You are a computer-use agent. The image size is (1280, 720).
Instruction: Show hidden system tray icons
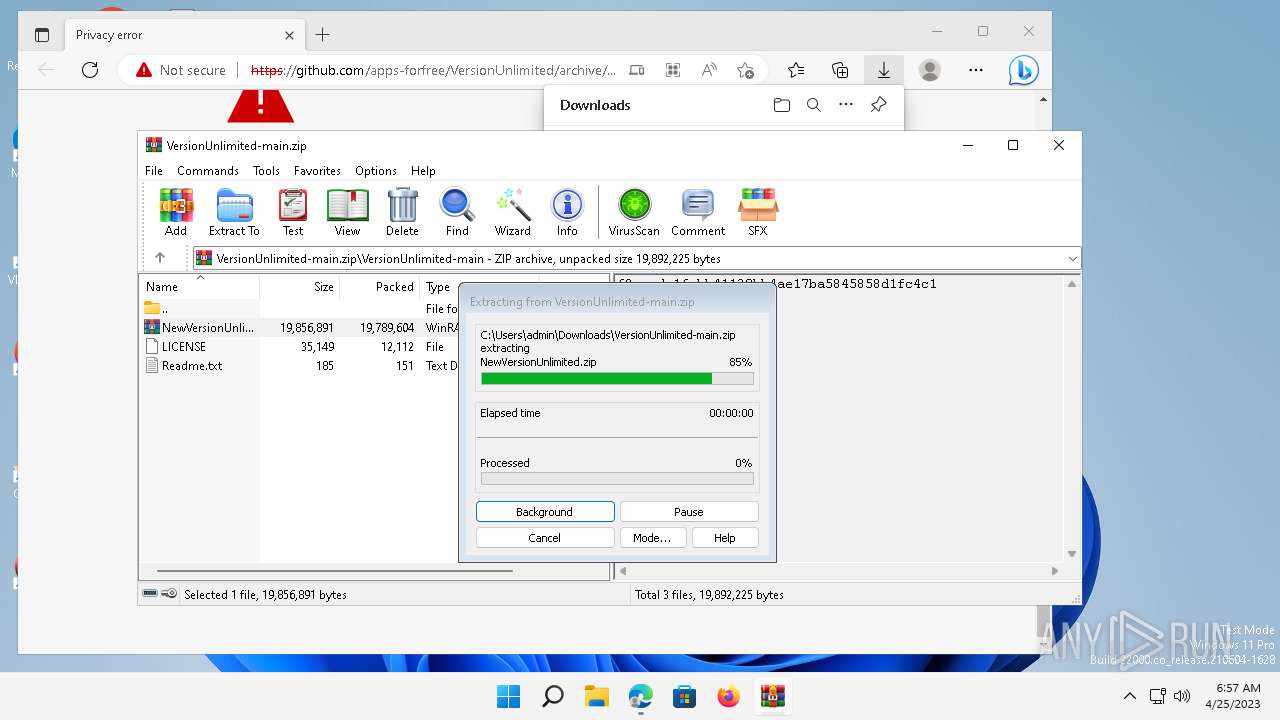pos(1130,696)
